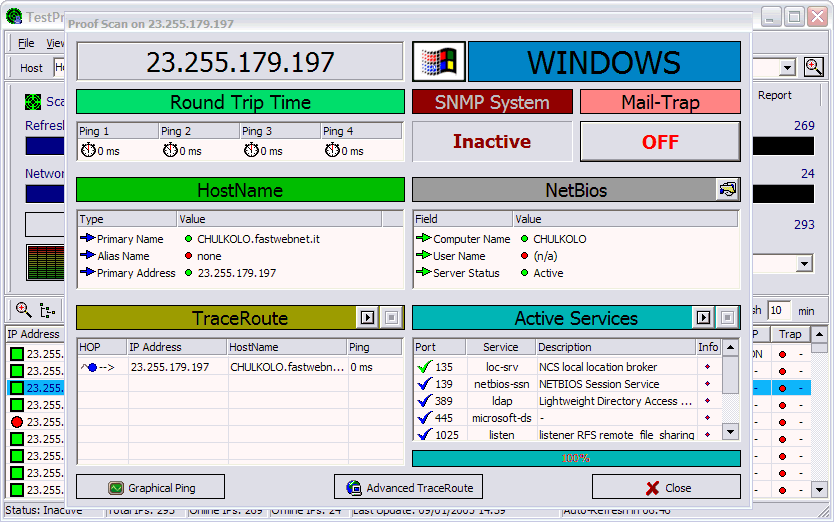Click the SNMP Inactive status button
Viewport: 834px width, 522px height.
pyautogui.click(x=492, y=142)
